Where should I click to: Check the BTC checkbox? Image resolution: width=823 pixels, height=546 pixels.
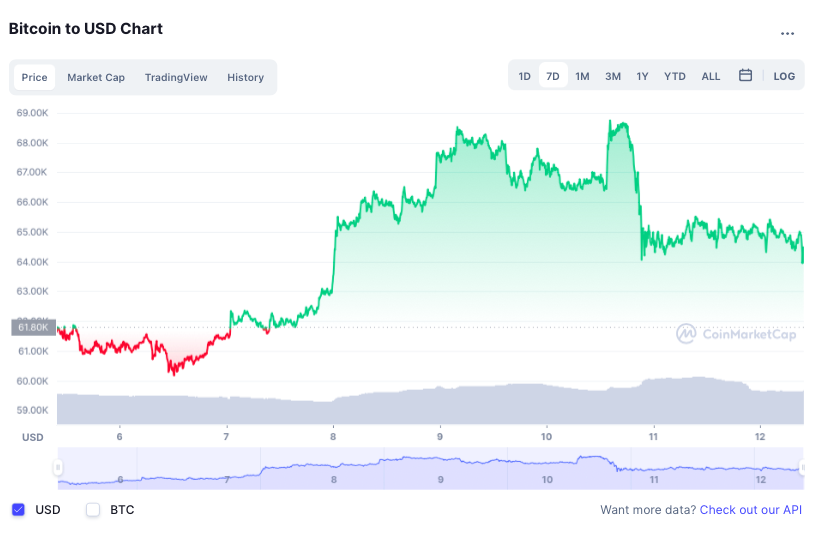(93, 510)
